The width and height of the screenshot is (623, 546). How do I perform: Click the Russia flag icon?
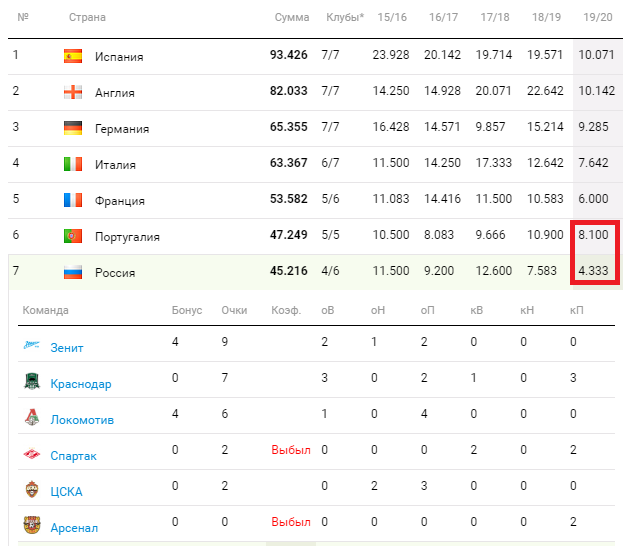73,272
